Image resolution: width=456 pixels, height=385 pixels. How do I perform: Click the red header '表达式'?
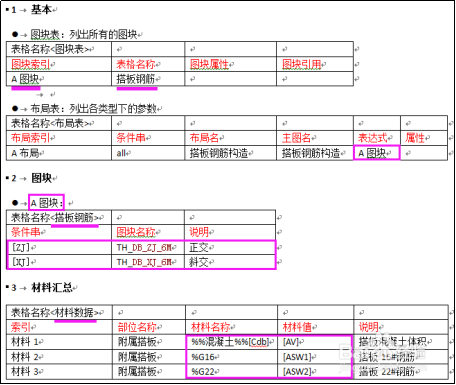click(373, 138)
